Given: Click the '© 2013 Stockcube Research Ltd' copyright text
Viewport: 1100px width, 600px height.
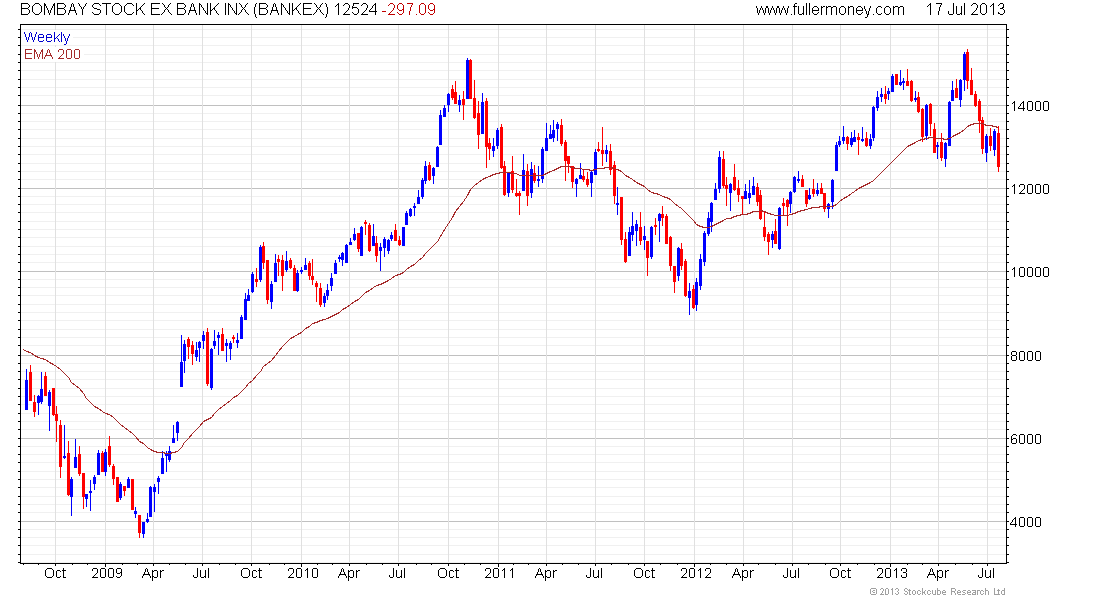Looking at the screenshot, I should [x=937, y=592].
